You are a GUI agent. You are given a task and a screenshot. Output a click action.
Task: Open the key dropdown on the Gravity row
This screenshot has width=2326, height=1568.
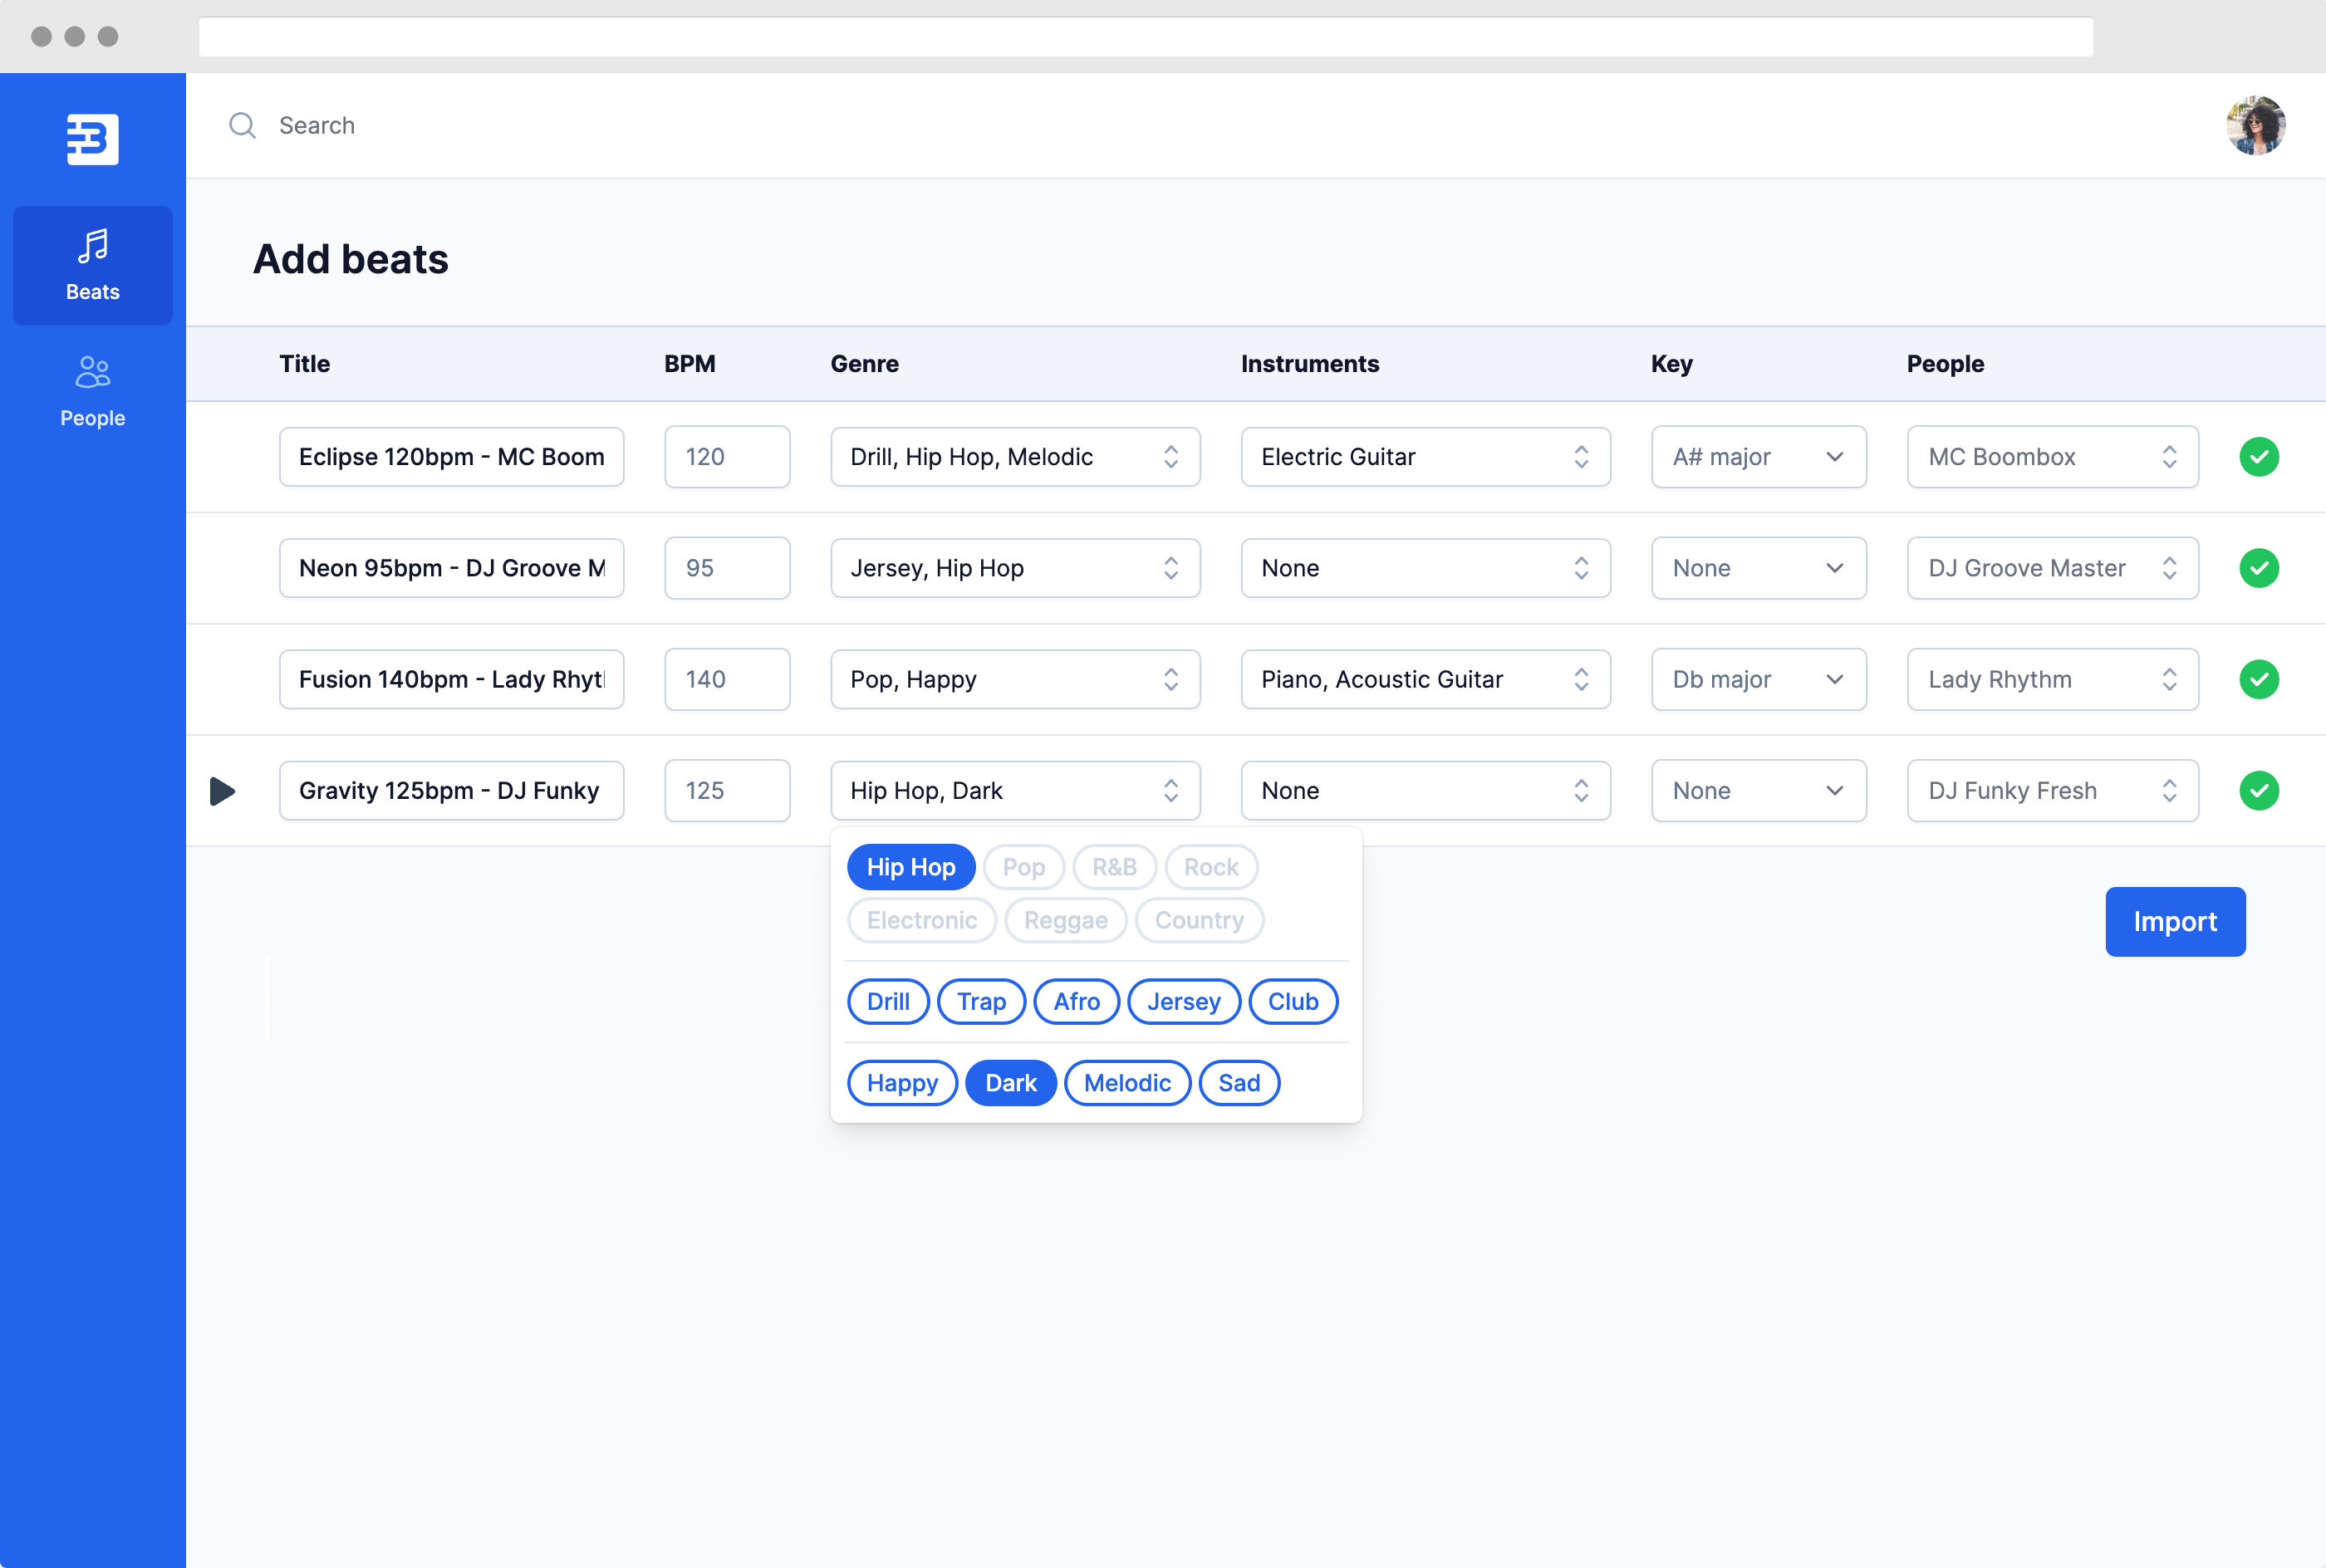click(x=1758, y=791)
